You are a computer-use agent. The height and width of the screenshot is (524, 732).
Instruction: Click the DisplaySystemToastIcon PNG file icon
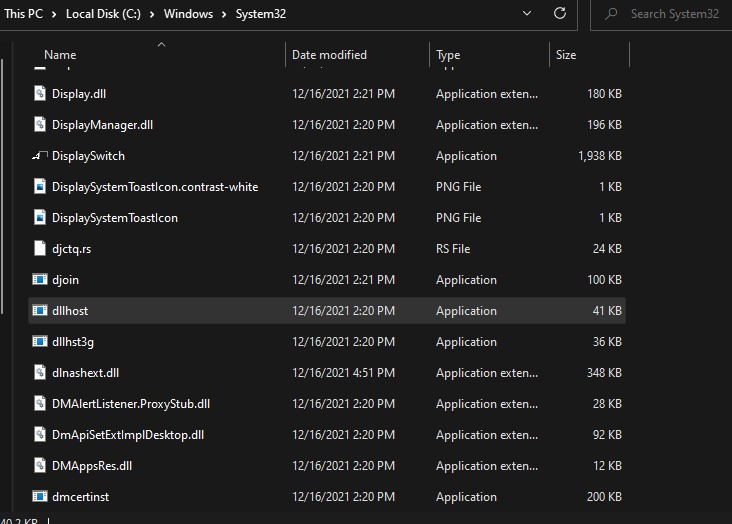[x=40, y=218]
